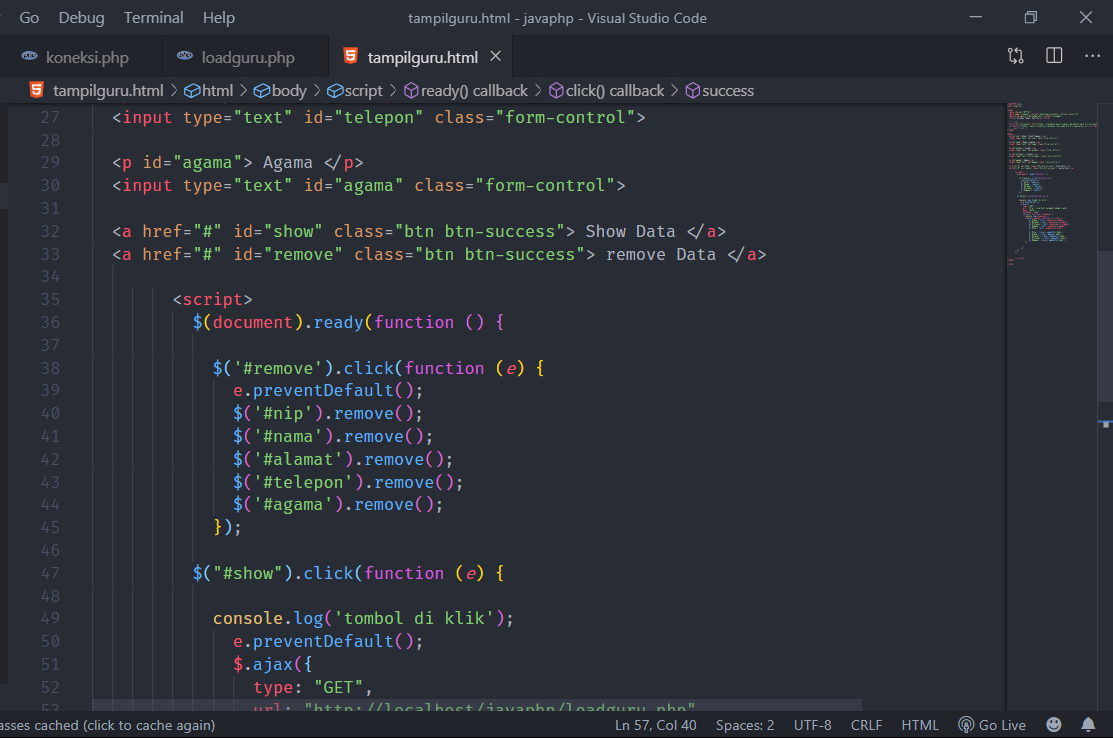Screen dimensions: 1113x738
Task: Restore down the VS Code window
Action: click(x=1031, y=17)
